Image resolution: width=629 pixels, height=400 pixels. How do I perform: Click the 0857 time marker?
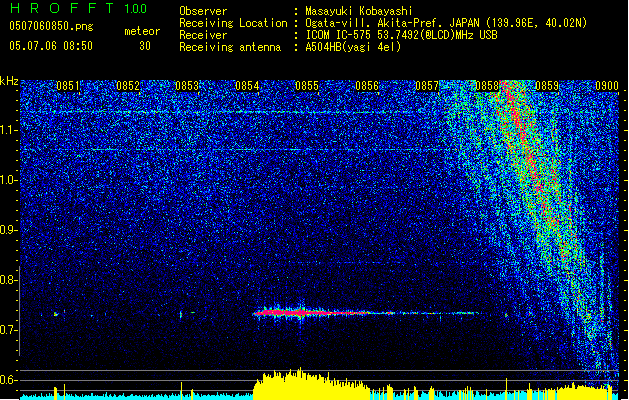[x=427, y=86]
